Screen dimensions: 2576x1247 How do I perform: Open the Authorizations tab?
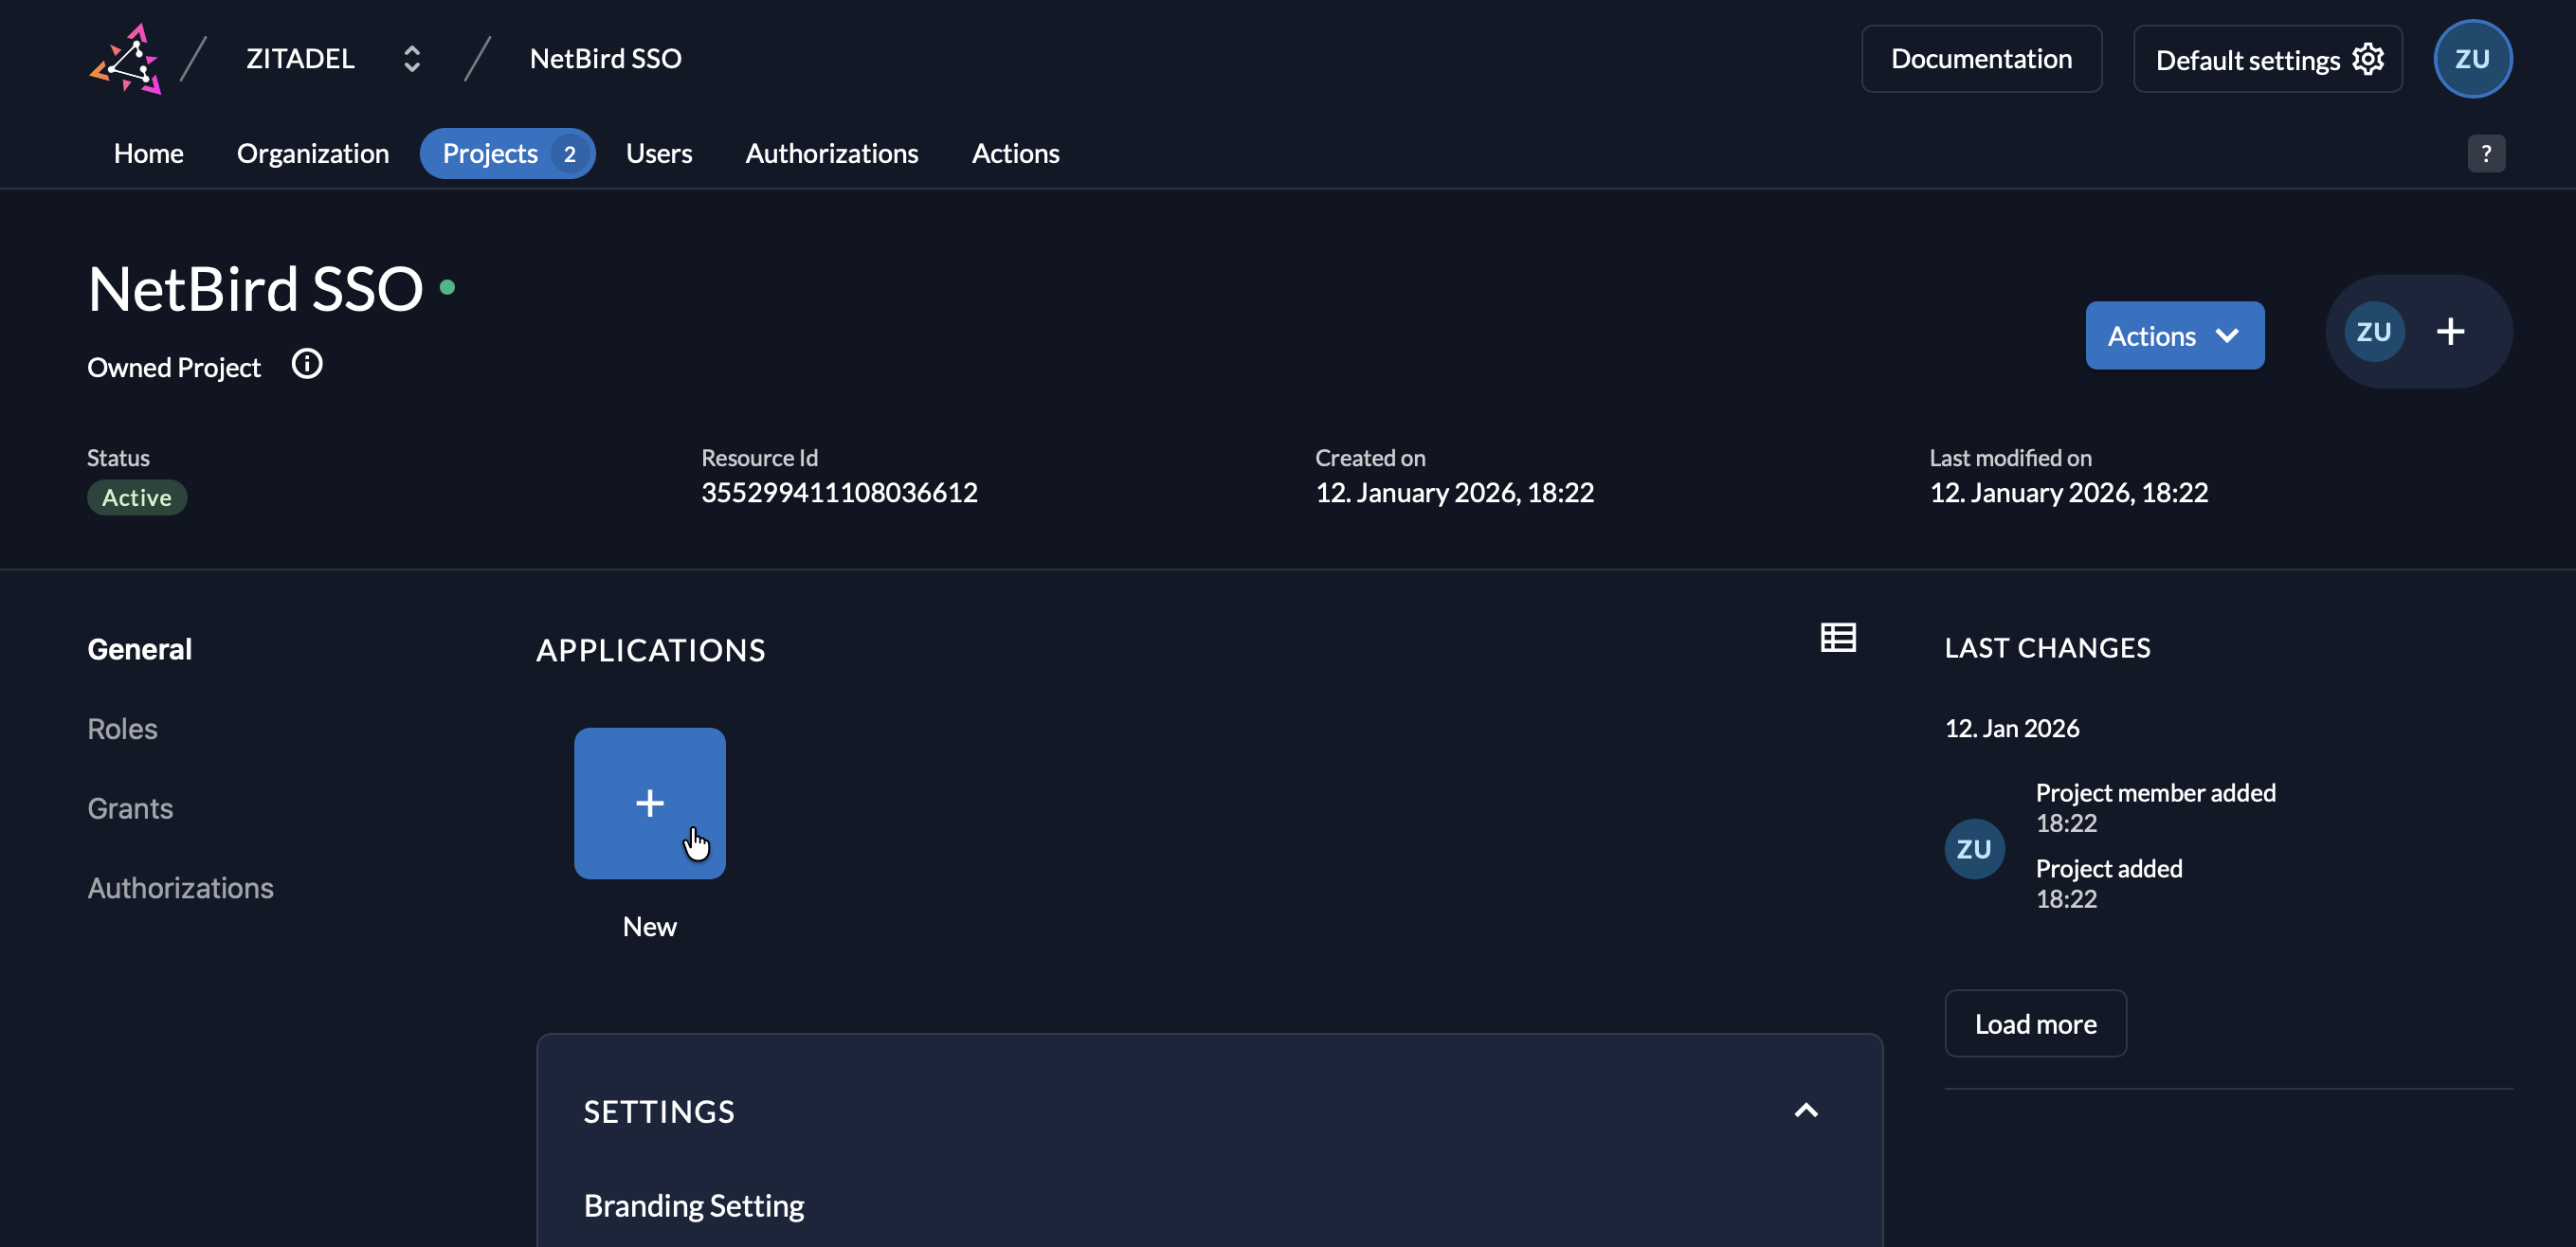click(831, 153)
